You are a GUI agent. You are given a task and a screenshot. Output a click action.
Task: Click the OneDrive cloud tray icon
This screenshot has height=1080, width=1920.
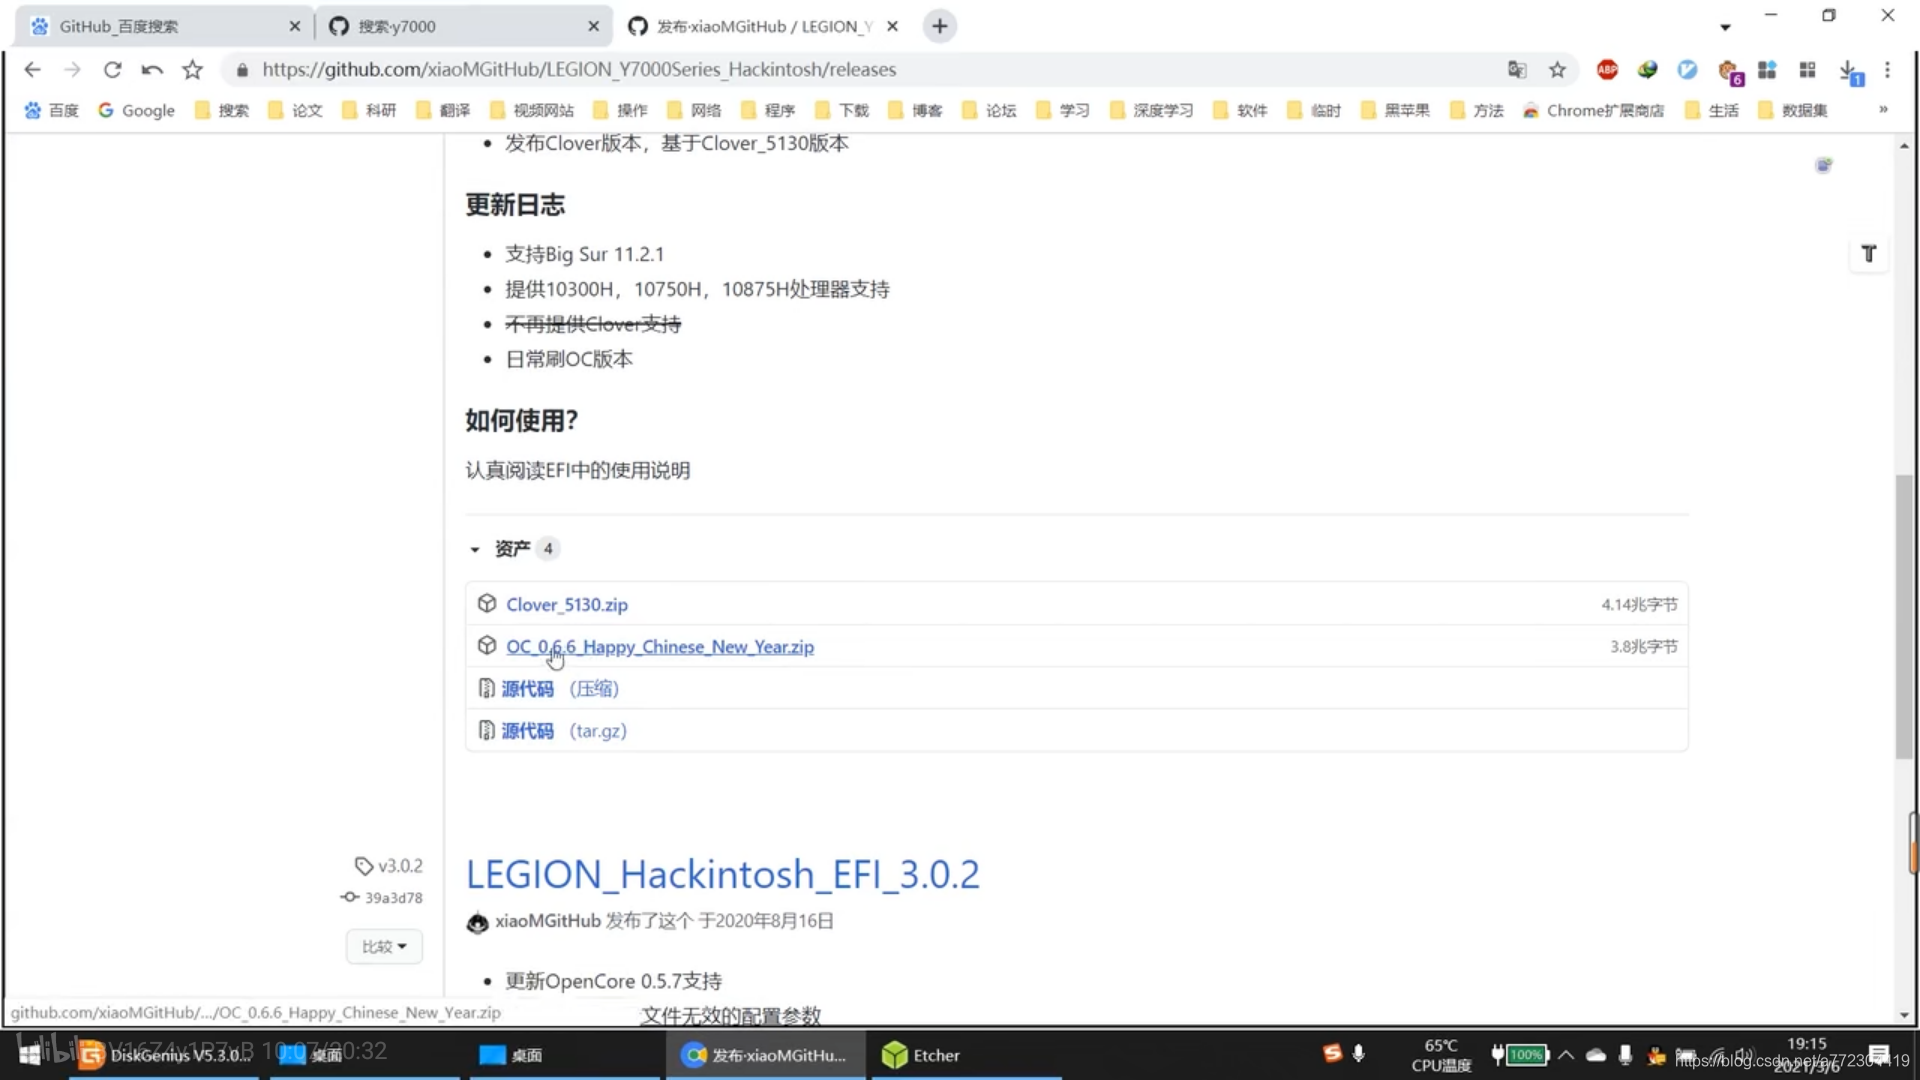point(1596,1054)
